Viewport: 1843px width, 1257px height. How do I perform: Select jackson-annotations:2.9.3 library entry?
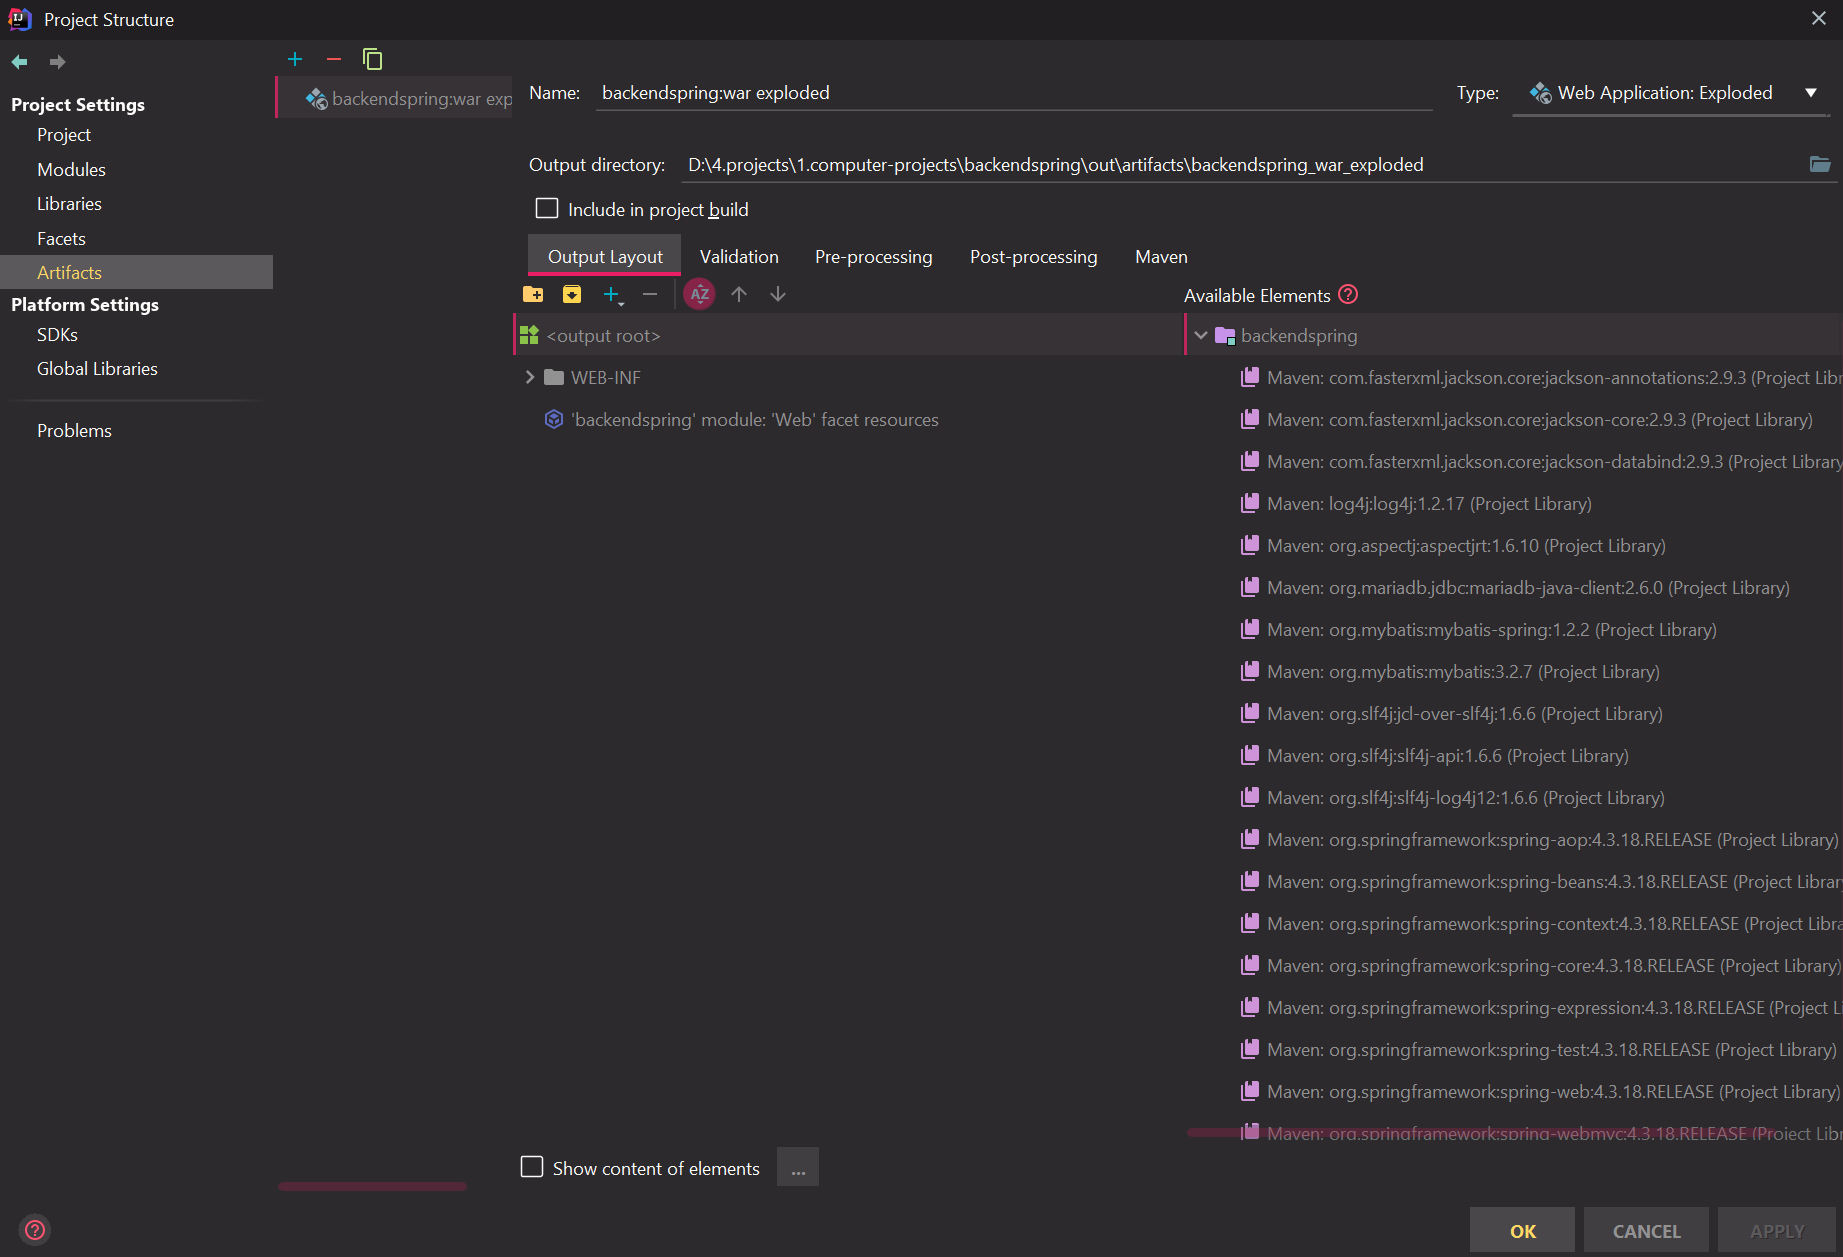(1540, 377)
